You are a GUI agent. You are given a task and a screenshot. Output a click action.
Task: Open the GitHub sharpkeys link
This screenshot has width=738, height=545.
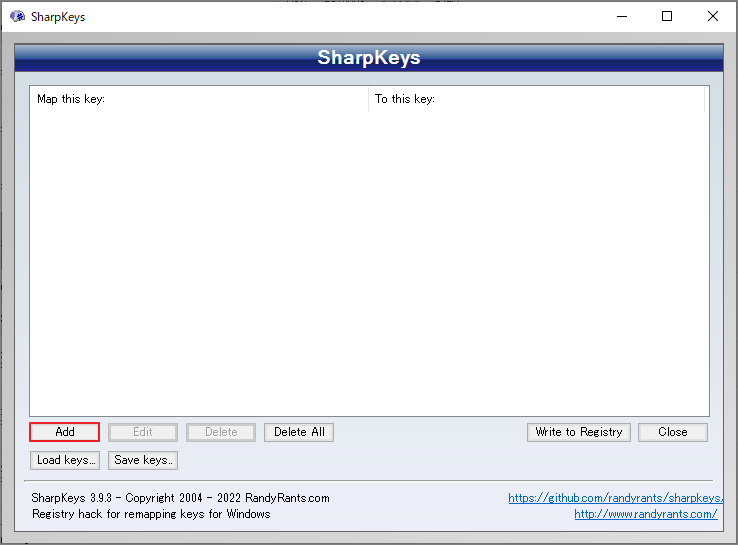pyautogui.click(x=615, y=498)
